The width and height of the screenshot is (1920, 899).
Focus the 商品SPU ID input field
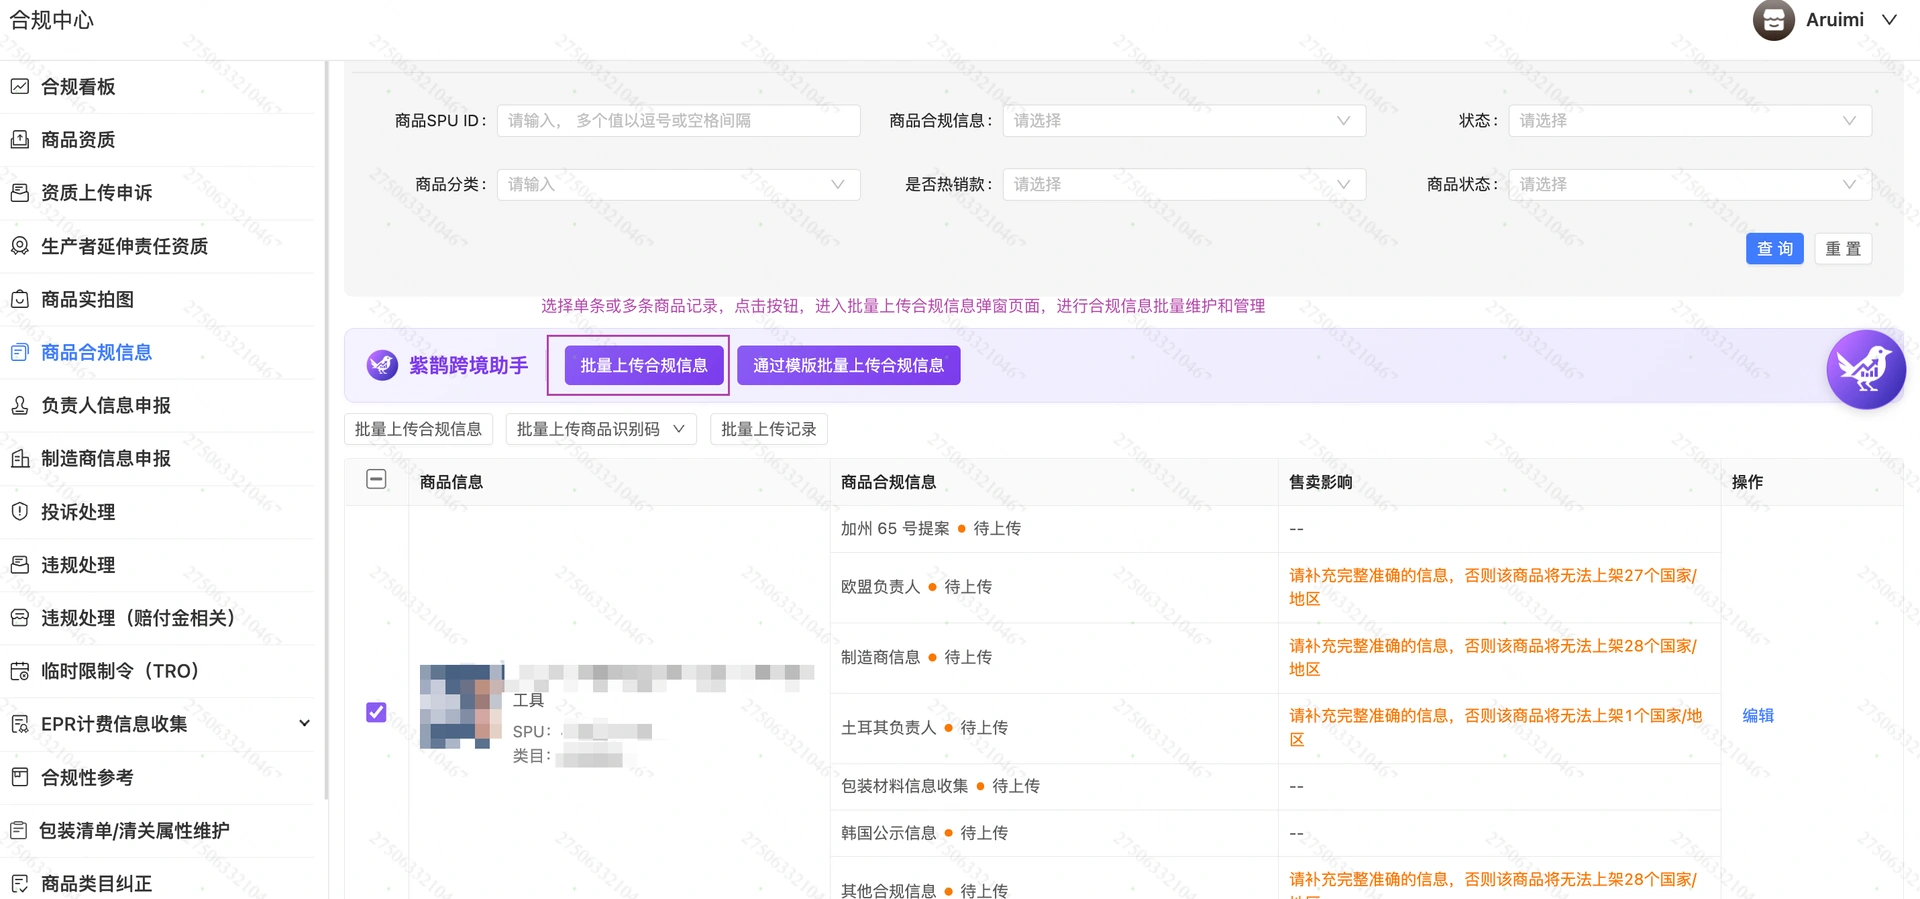[678, 121]
